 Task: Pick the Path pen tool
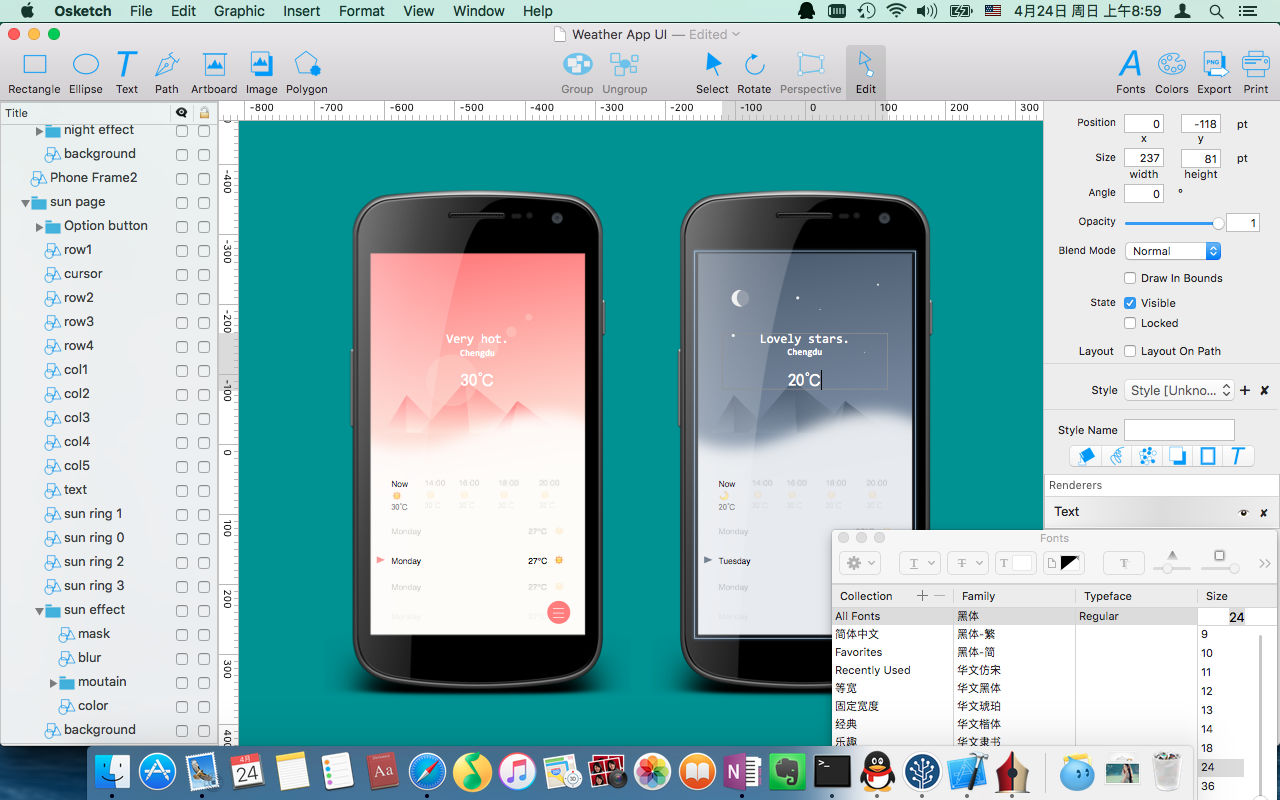(x=167, y=73)
